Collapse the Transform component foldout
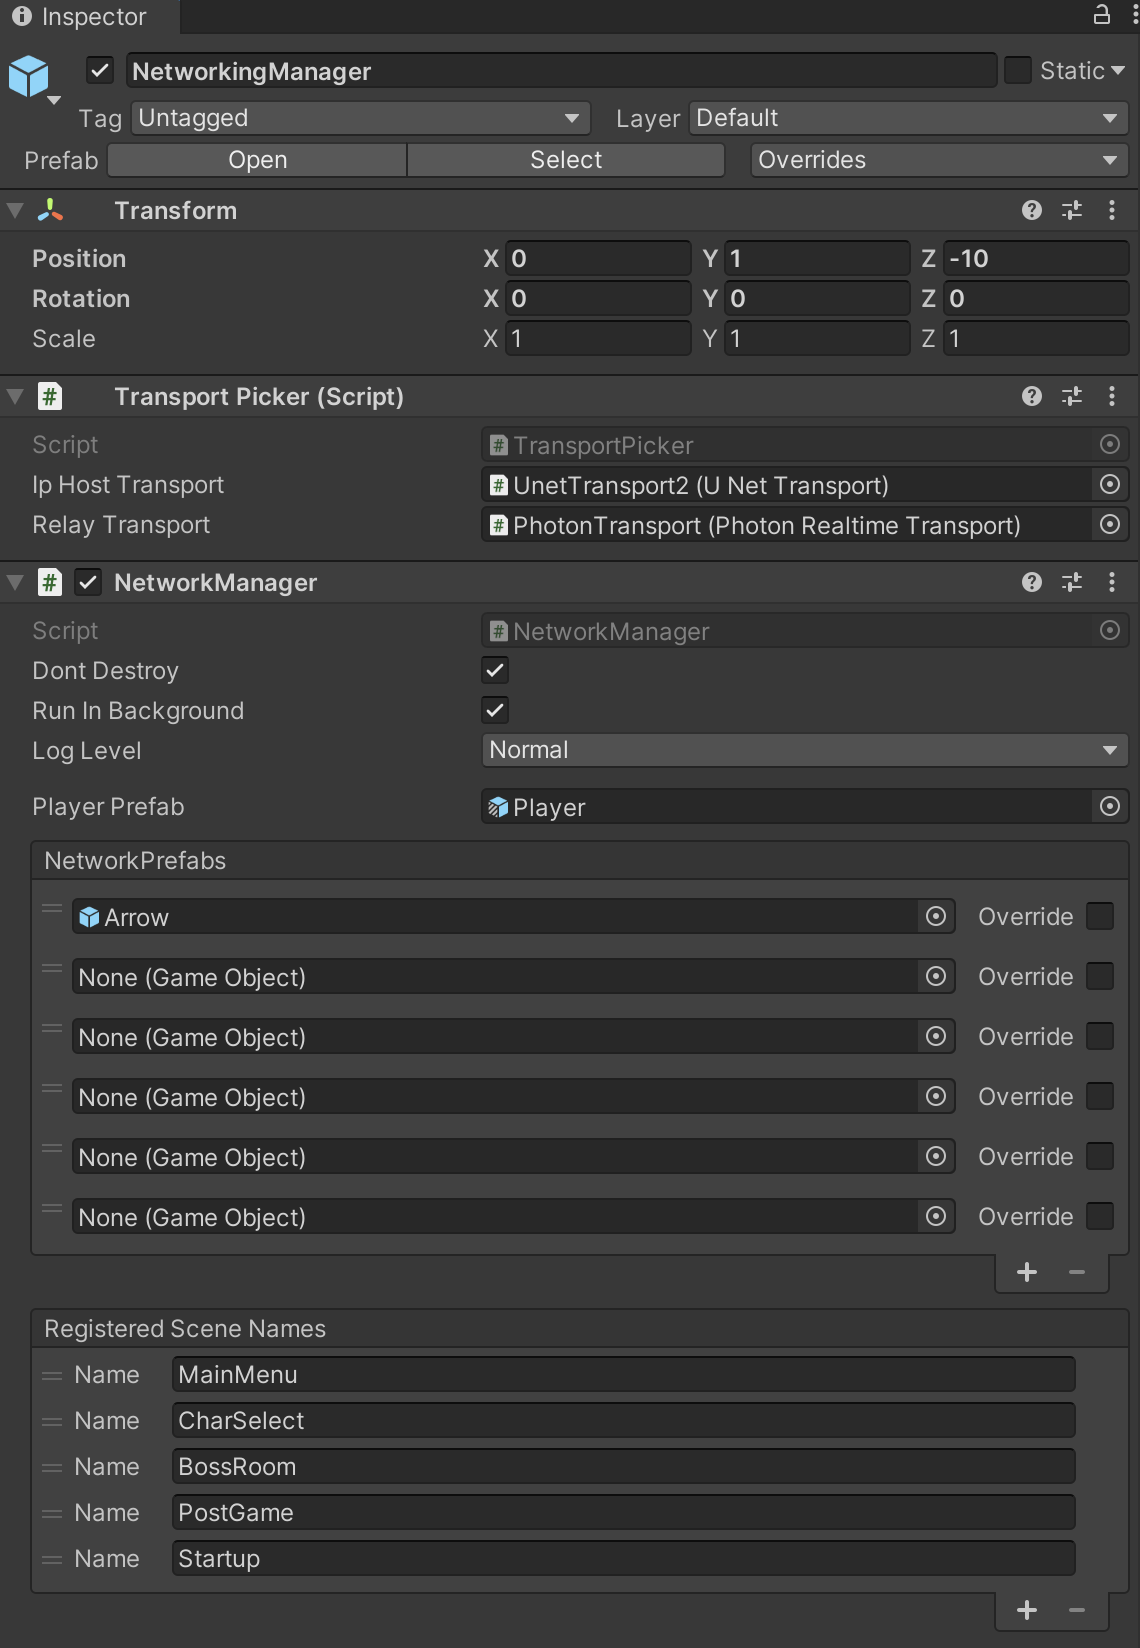Image resolution: width=1140 pixels, height=1648 pixels. 15,210
